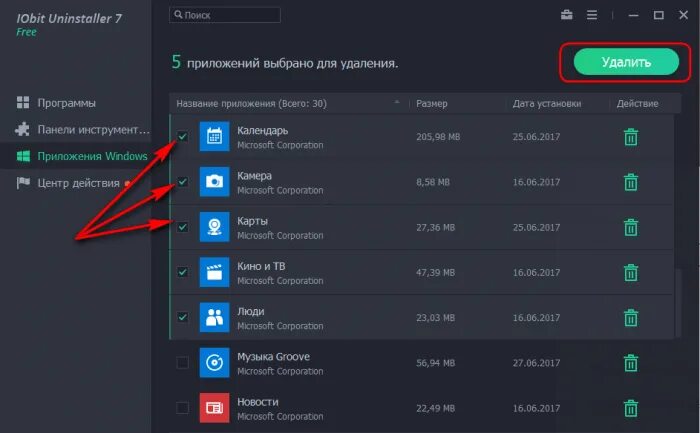Click the Карты app icon
700x433 pixels.
pyautogui.click(x=214, y=227)
